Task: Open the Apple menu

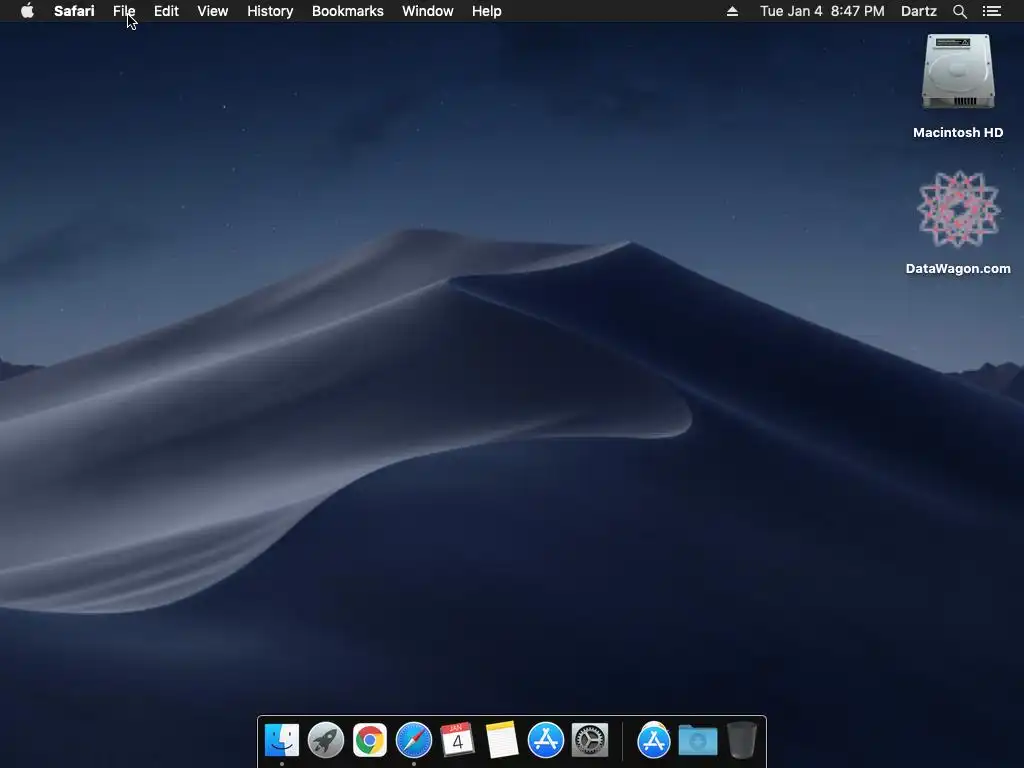Action: (x=27, y=11)
